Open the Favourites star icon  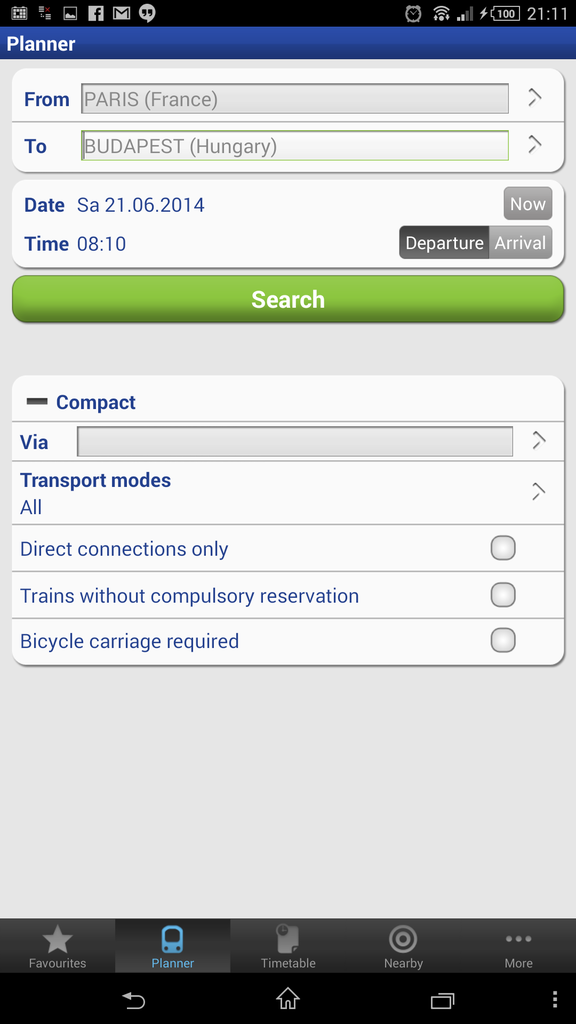(57, 939)
